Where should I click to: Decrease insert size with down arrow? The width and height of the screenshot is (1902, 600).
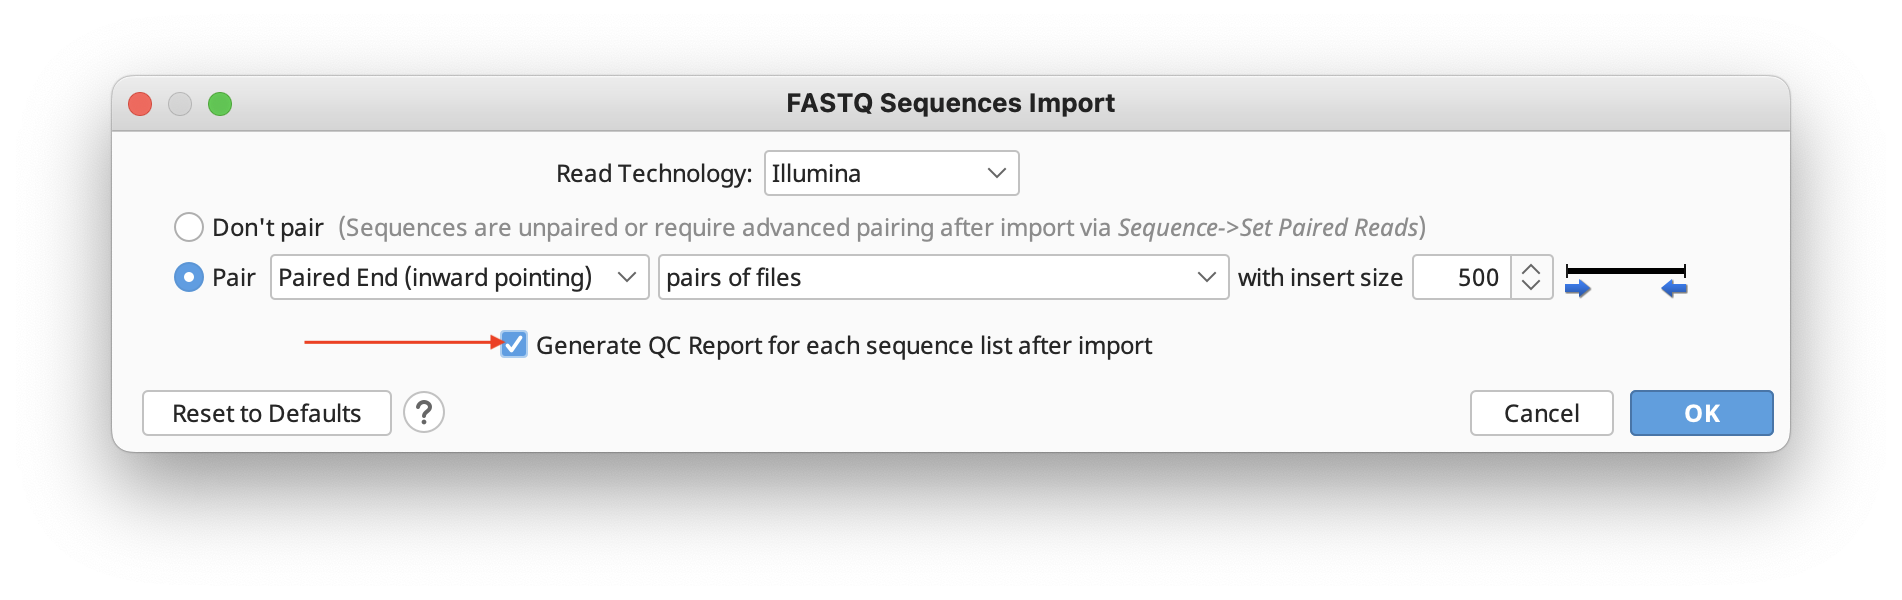point(1531,286)
